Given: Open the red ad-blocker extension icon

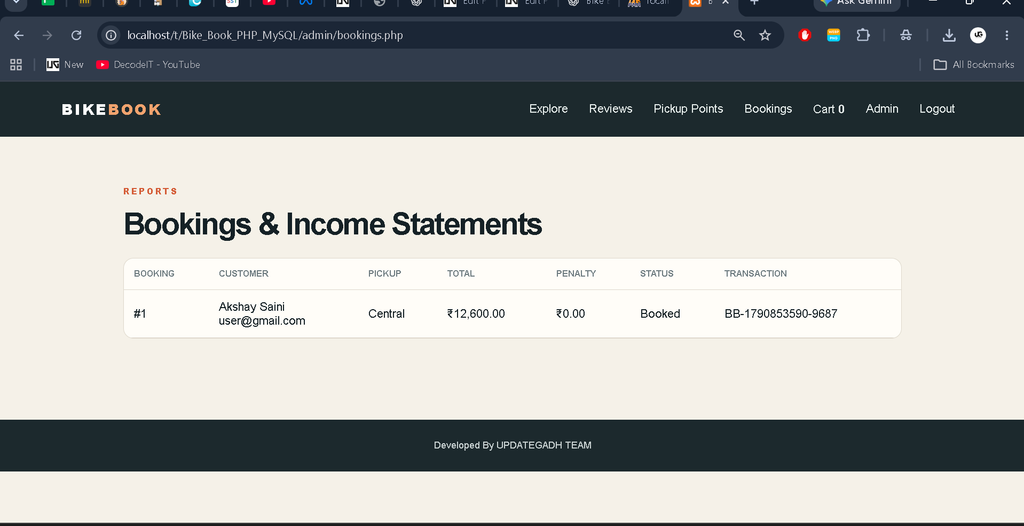Looking at the screenshot, I should pyautogui.click(x=805, y=35).
